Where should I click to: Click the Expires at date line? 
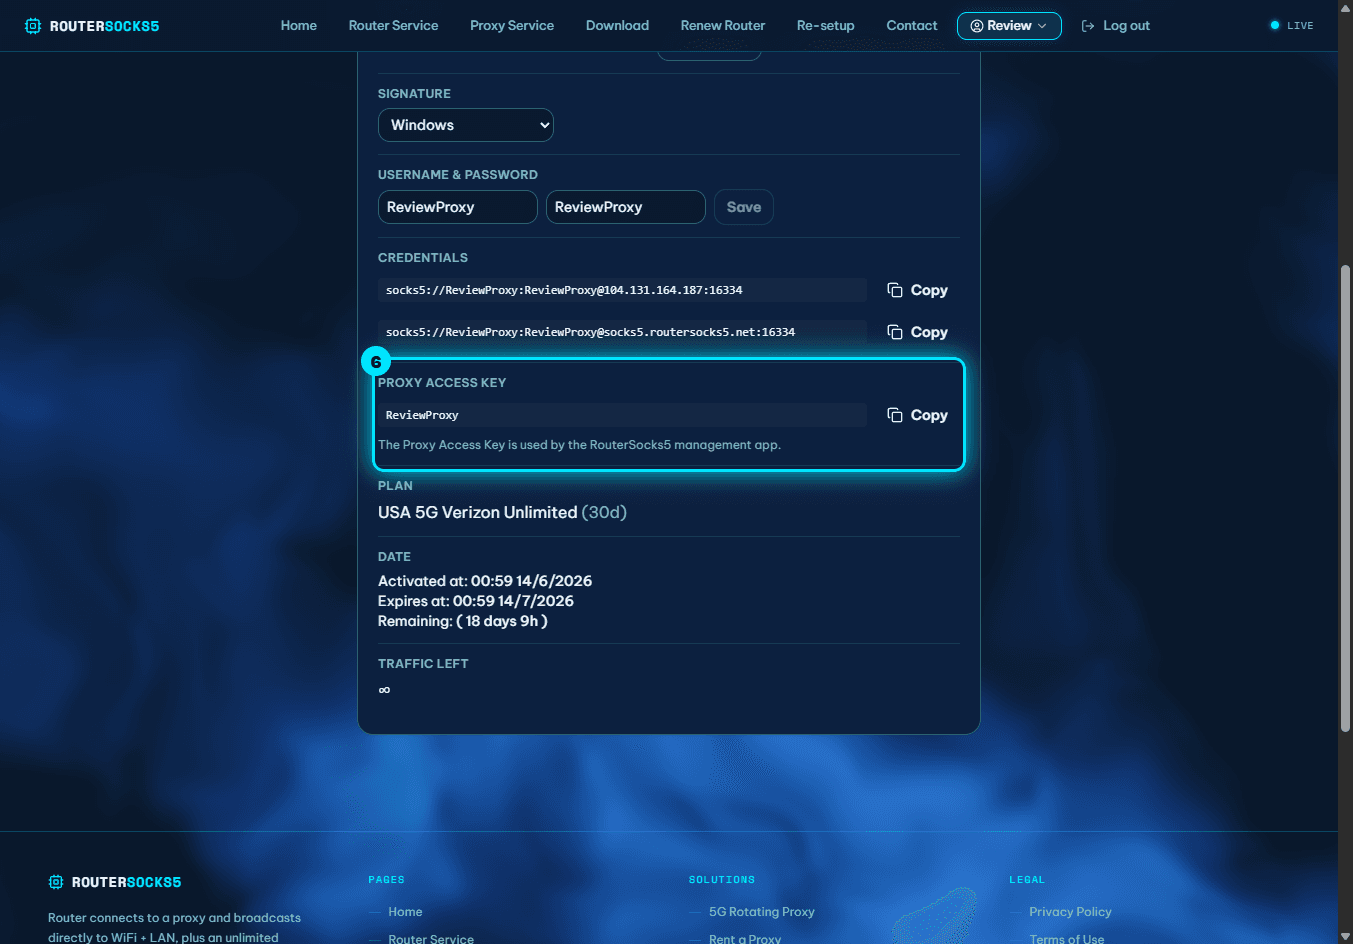pyautogui.click(x=476, y=601)
